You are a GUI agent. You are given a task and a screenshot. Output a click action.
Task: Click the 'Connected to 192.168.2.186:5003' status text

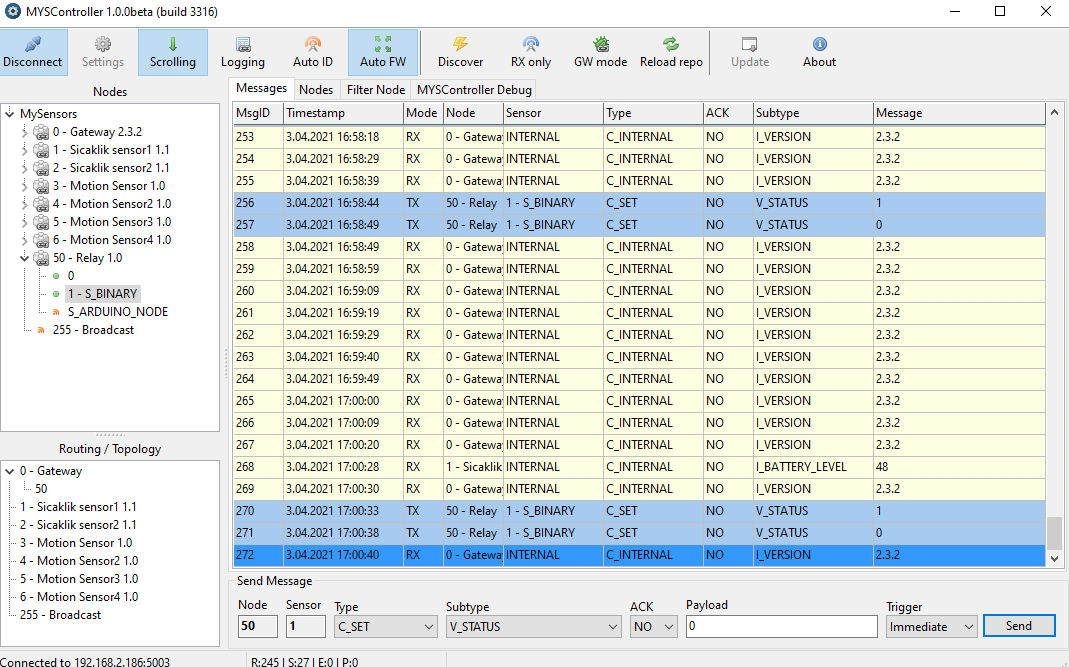85,662
